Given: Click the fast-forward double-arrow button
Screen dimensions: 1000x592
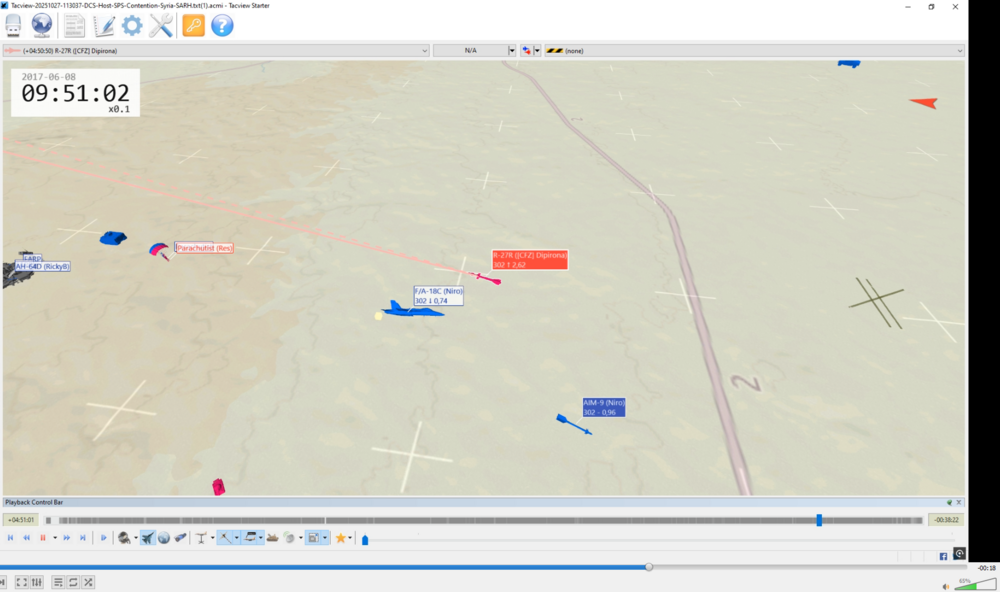Looking at the screenshot, I should click(66, 538).
